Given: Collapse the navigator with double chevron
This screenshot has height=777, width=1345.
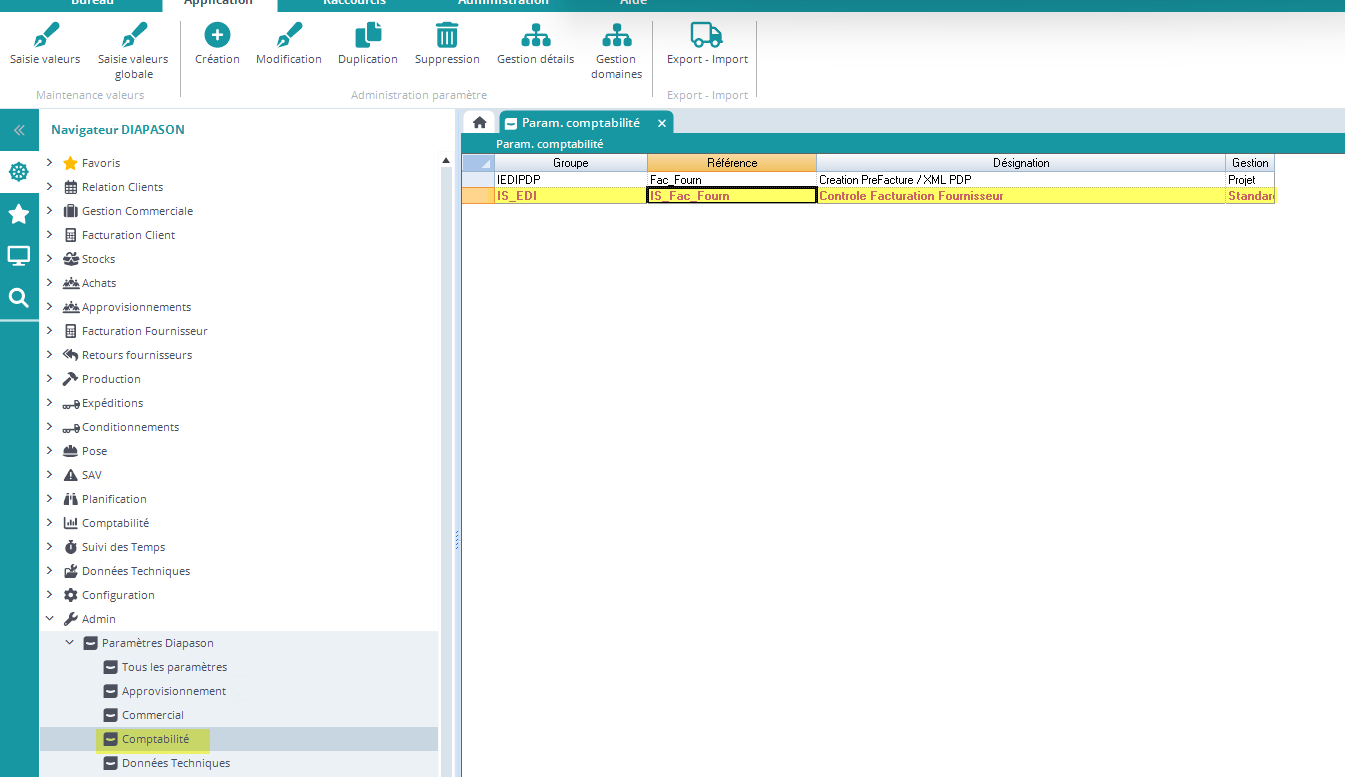Looking at the screenshot, I should pyautogui.click(x=18, y=131).
